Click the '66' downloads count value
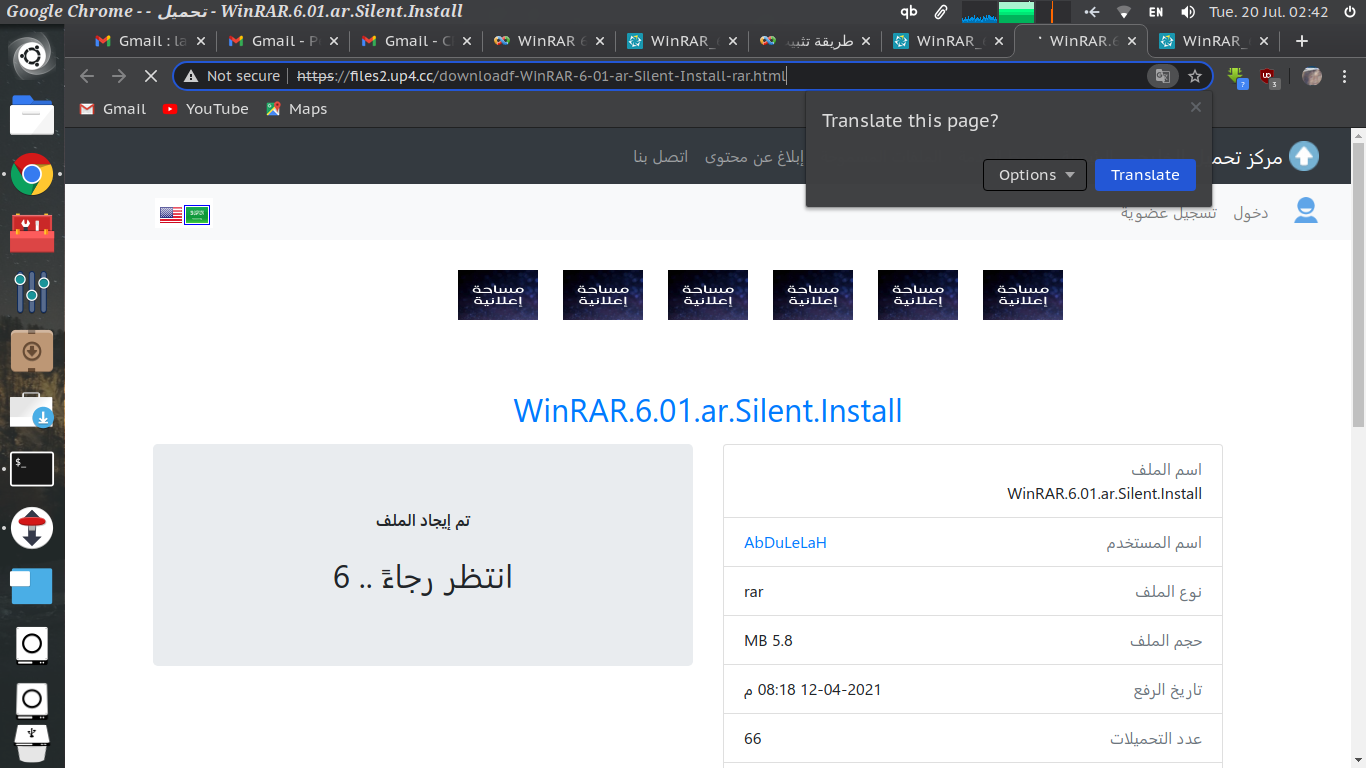This screenshot has height=768, width=1366. pyautogui.click(x=753, y=739)
